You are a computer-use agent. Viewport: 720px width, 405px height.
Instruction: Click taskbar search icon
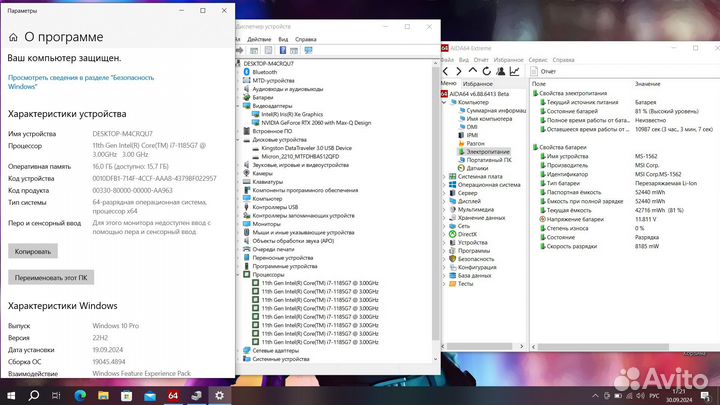(34, 395)
